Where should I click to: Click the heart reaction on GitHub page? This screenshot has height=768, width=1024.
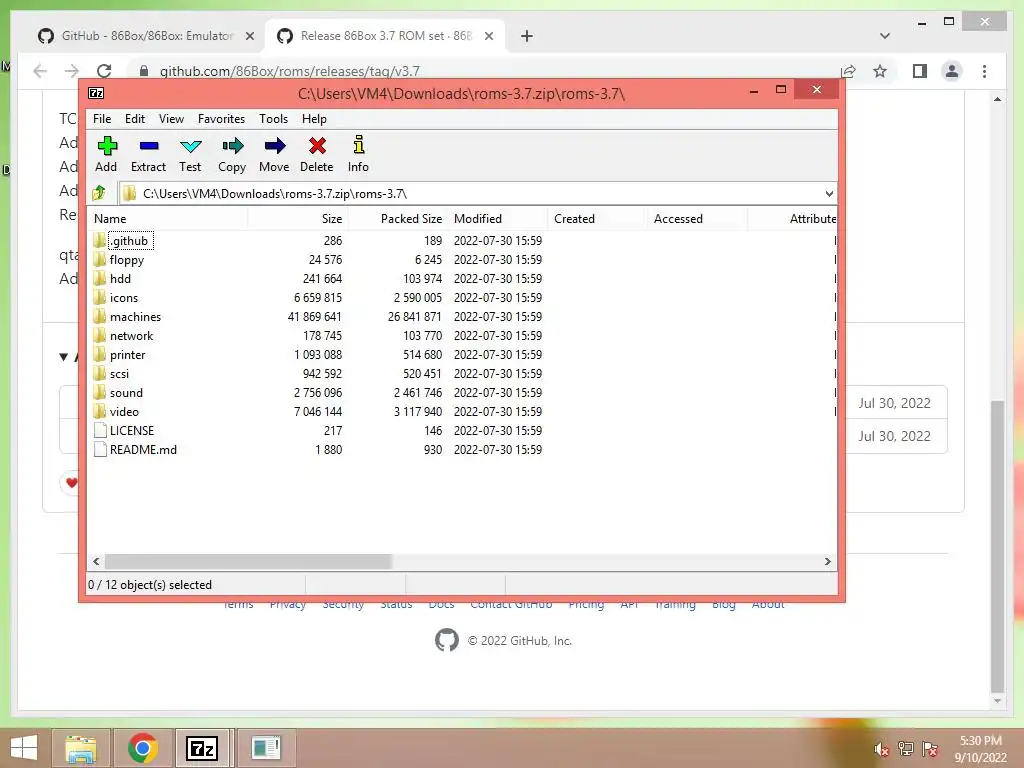coord(71,483)
